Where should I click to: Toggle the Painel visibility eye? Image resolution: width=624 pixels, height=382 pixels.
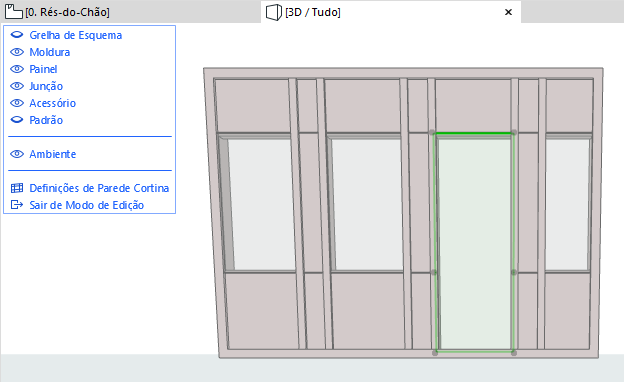(x=17, y=69)
